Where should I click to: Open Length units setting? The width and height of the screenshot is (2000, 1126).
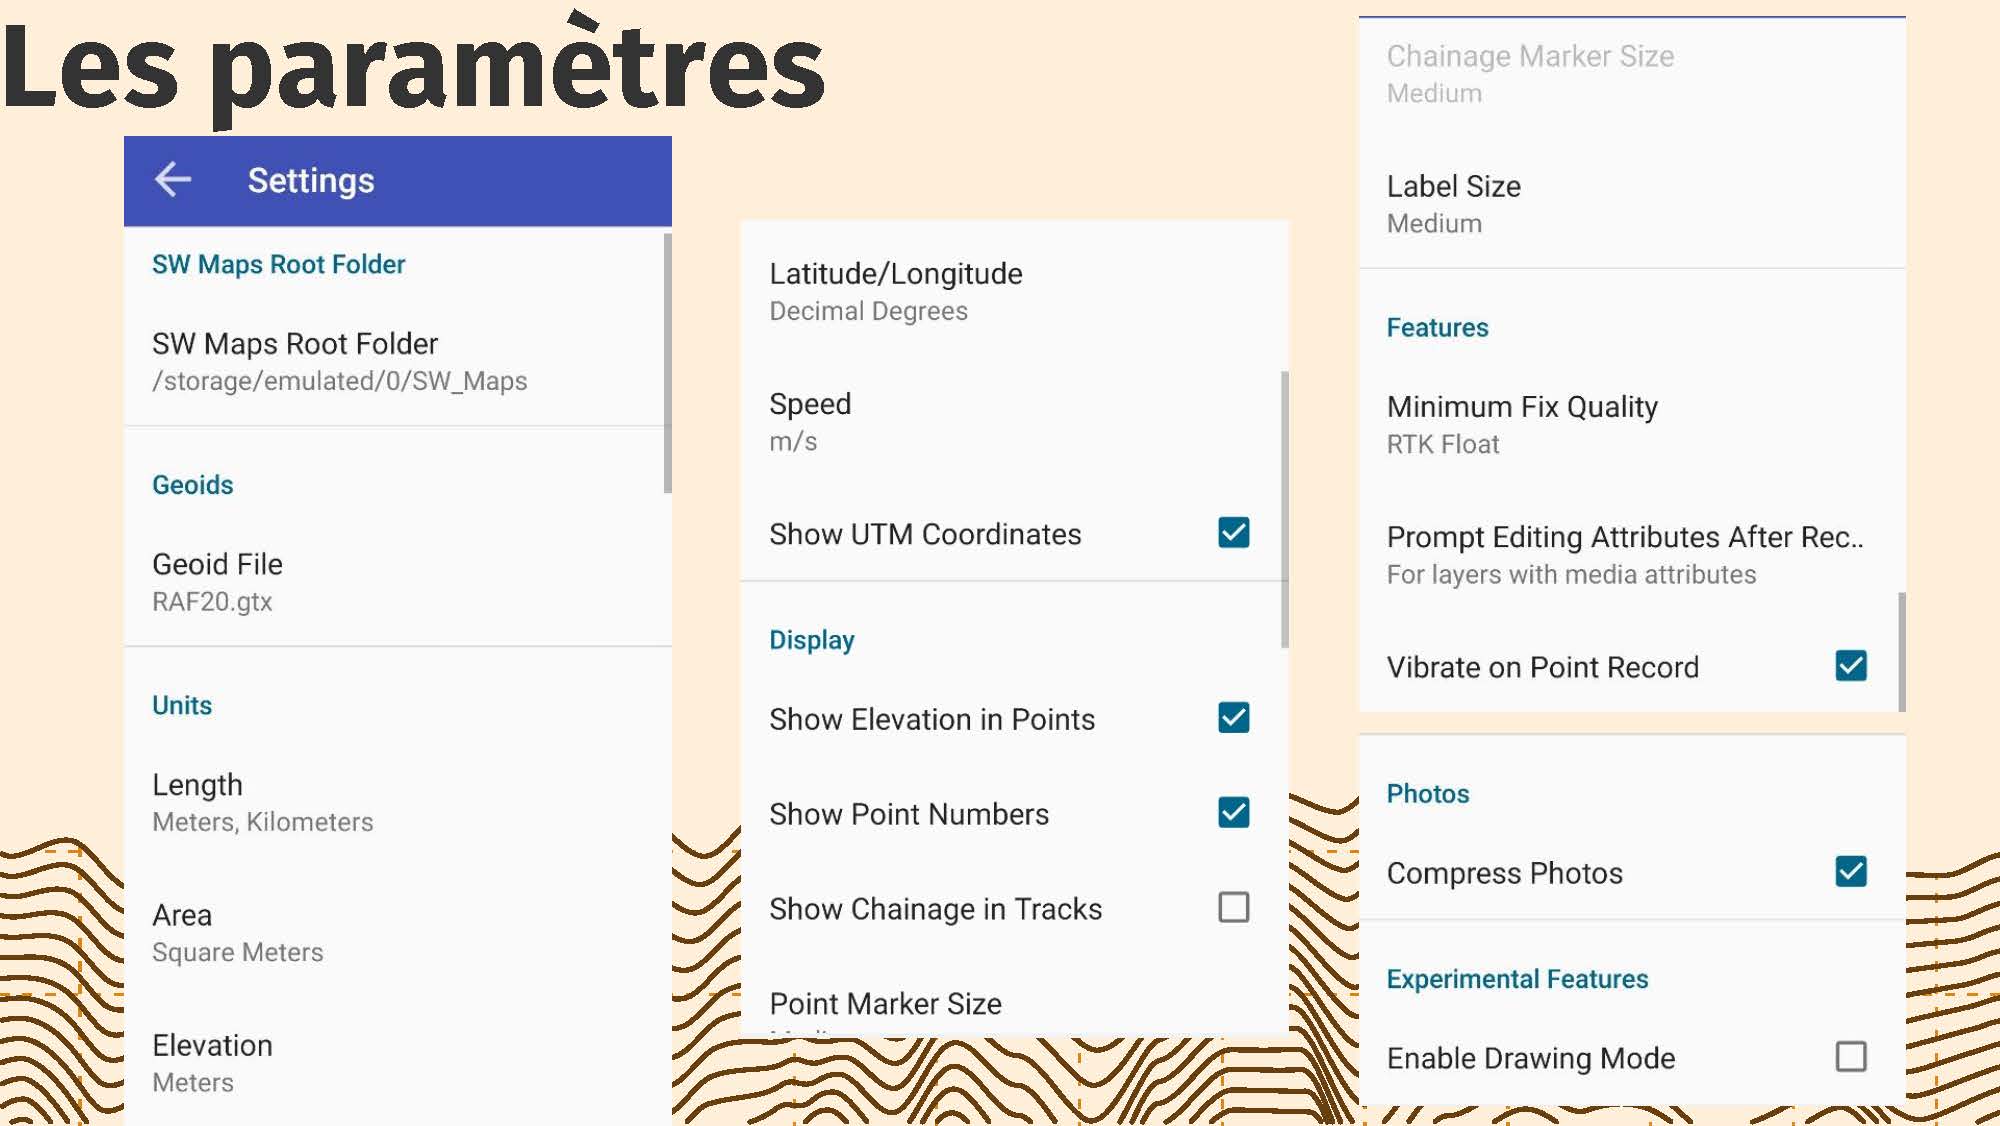tap(262, 802)
